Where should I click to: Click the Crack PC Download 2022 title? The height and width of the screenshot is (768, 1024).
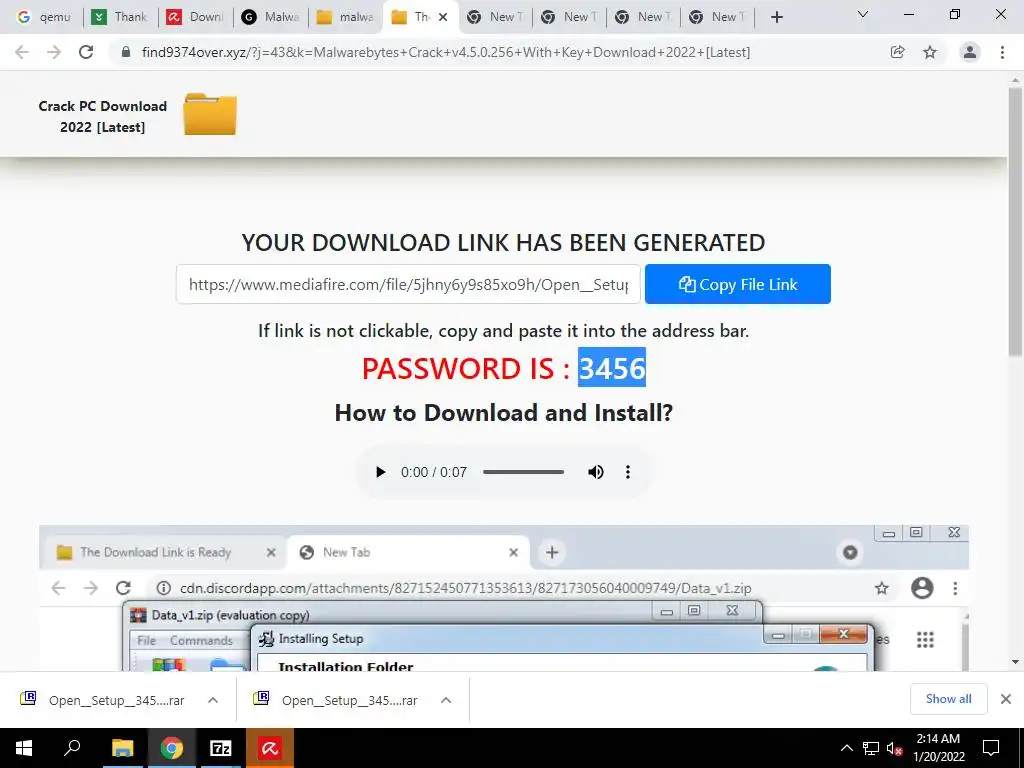tap(103, 116)
